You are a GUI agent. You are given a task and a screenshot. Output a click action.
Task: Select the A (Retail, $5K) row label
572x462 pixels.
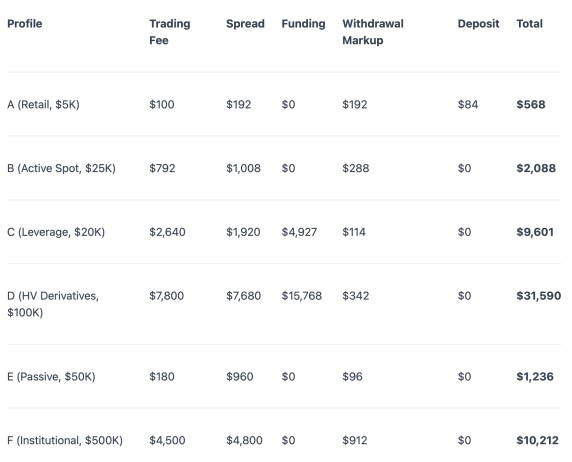(x=43, y=105)
